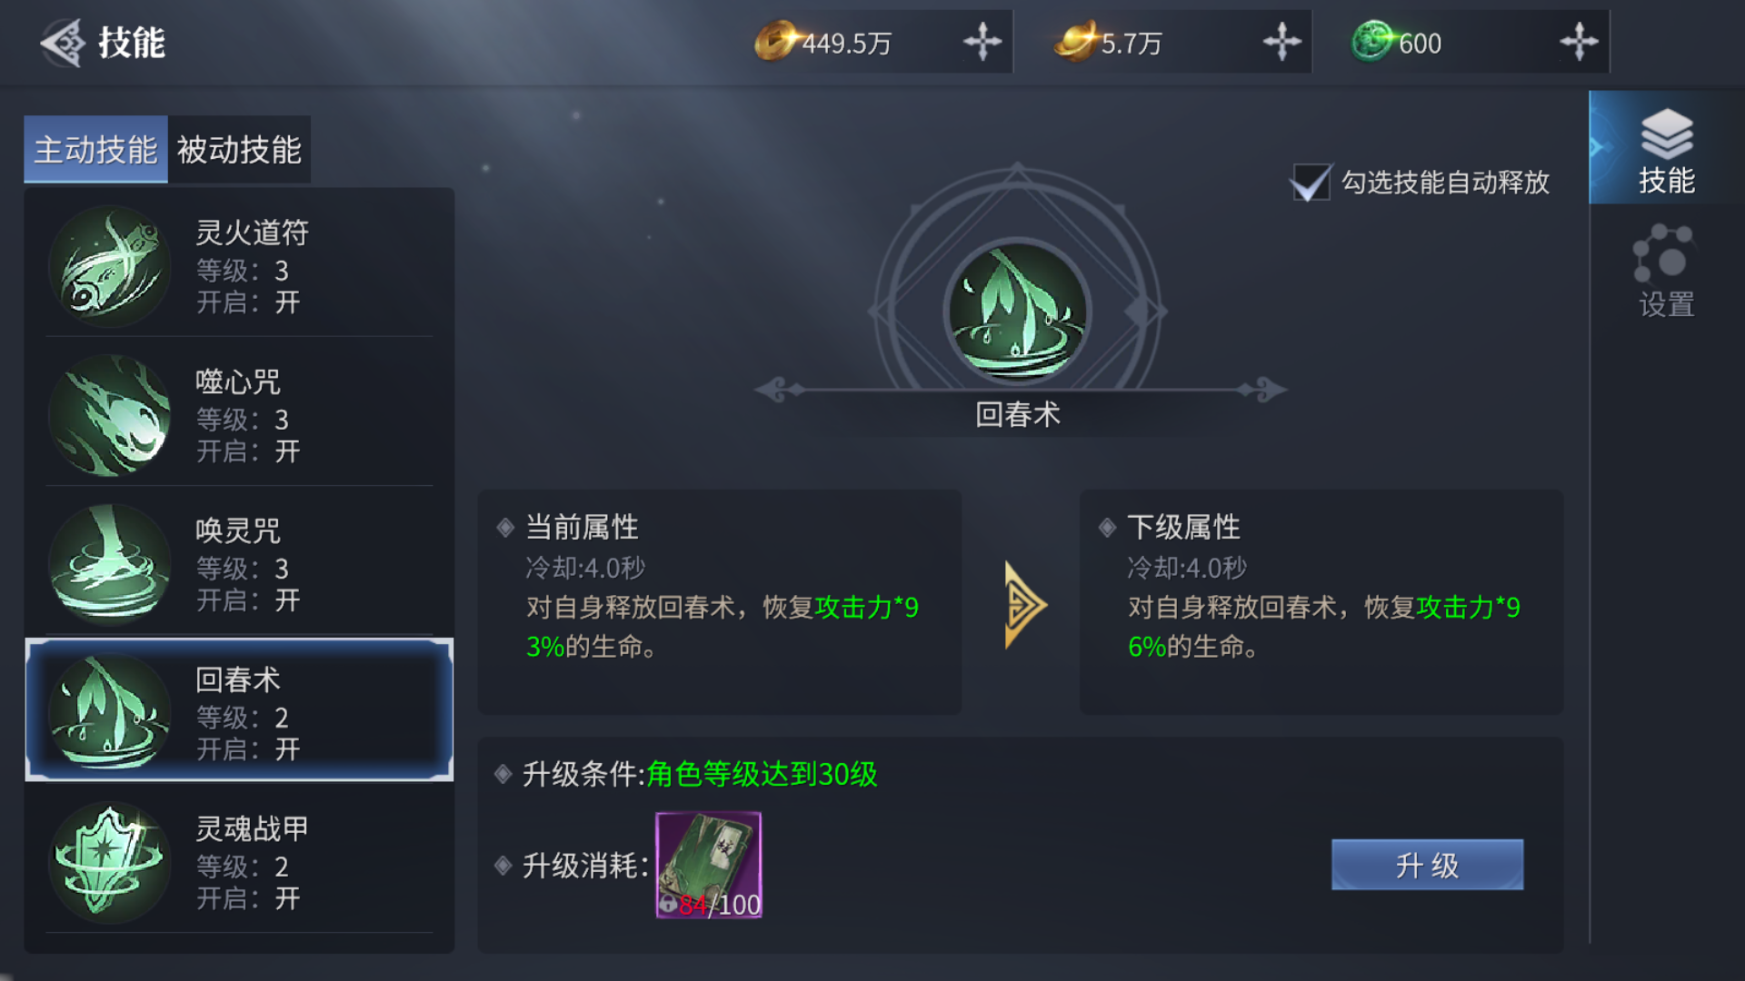Open the 下级属性 next-level attribute panel
Image resolution: width=1745 pixels, height=981 pixels.
pos(1321,602)
